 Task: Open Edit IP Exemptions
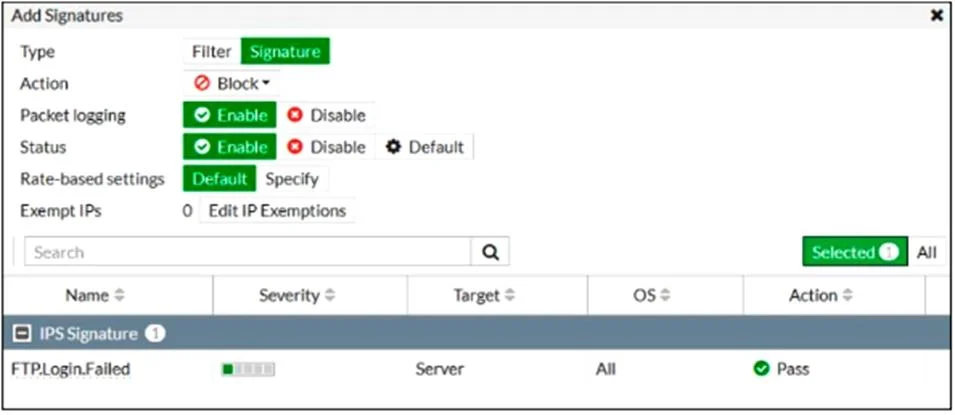point(277,211)
